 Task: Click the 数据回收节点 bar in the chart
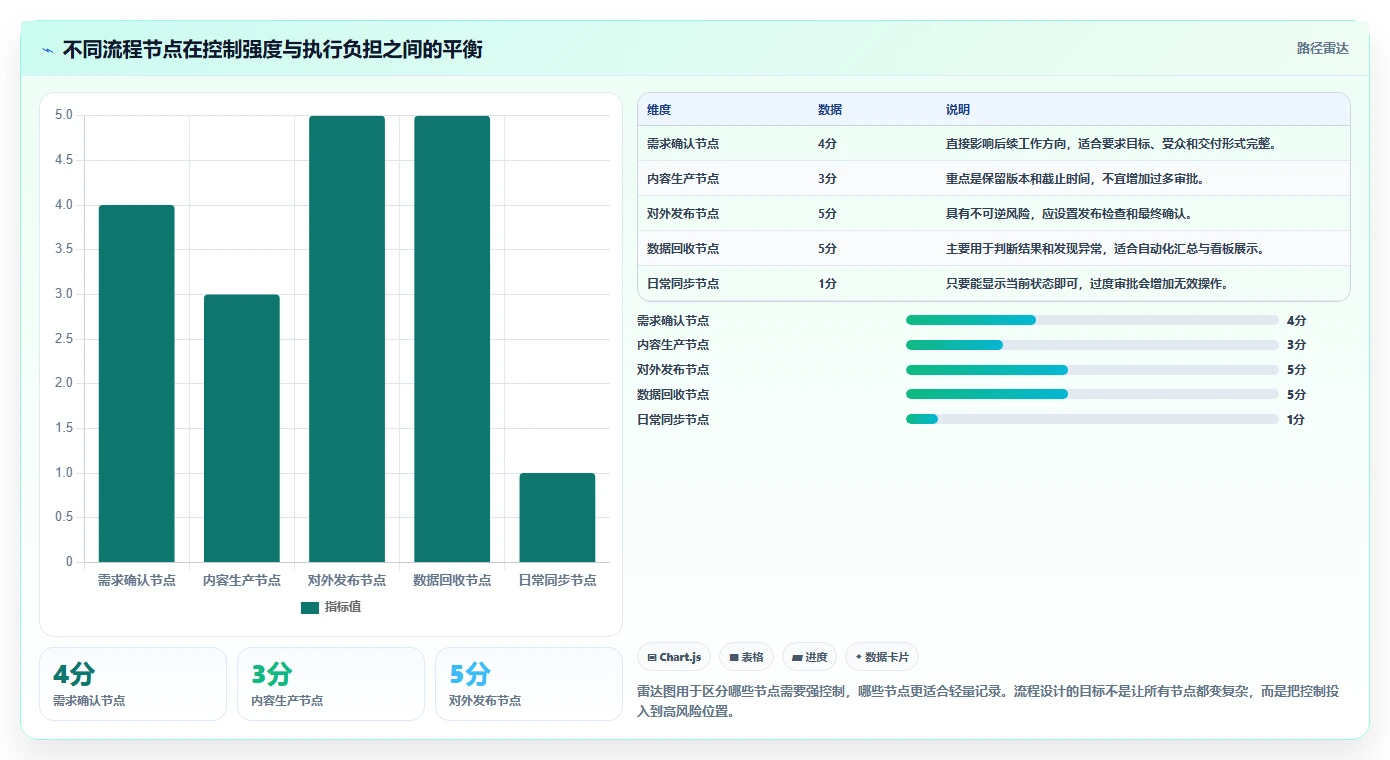click(452, 339)
